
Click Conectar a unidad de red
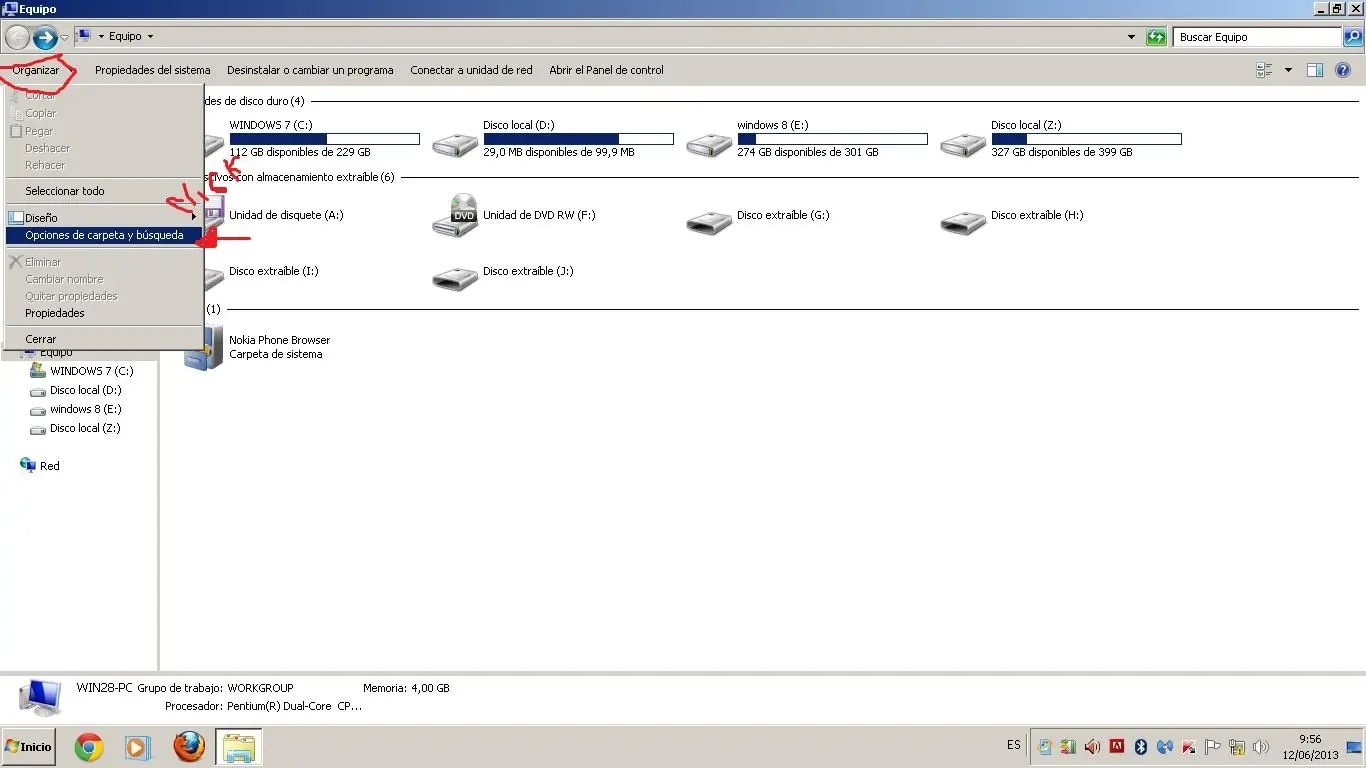(471, 70)
